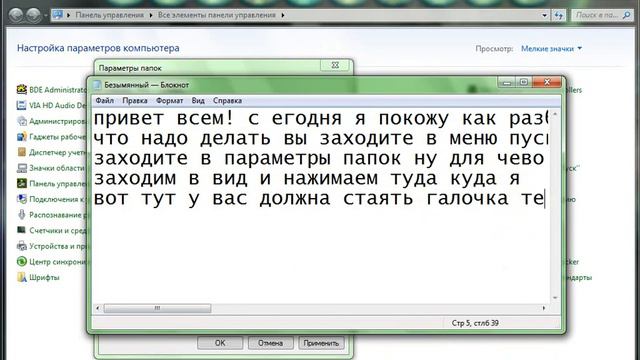The image size is (640, 360).
Task: Click the line starting 'заходите в параметры папок'
Action: (320, 159)
